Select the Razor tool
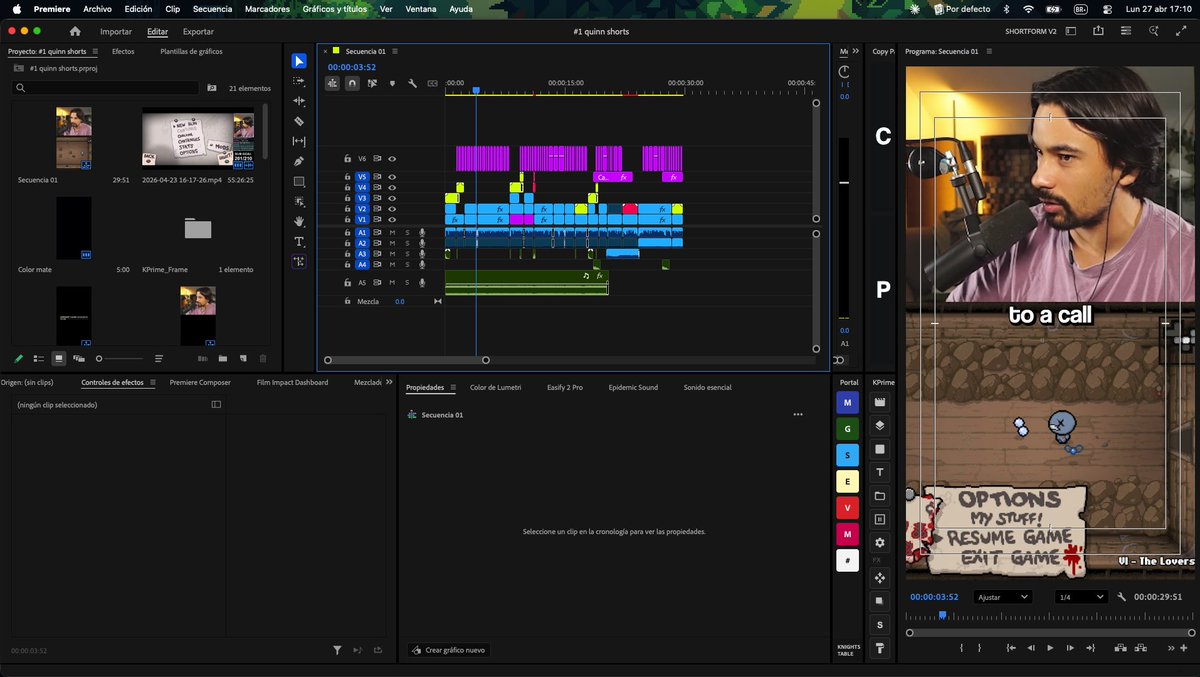The width and height of the screenshot is (1200, 677). [299, 121]
